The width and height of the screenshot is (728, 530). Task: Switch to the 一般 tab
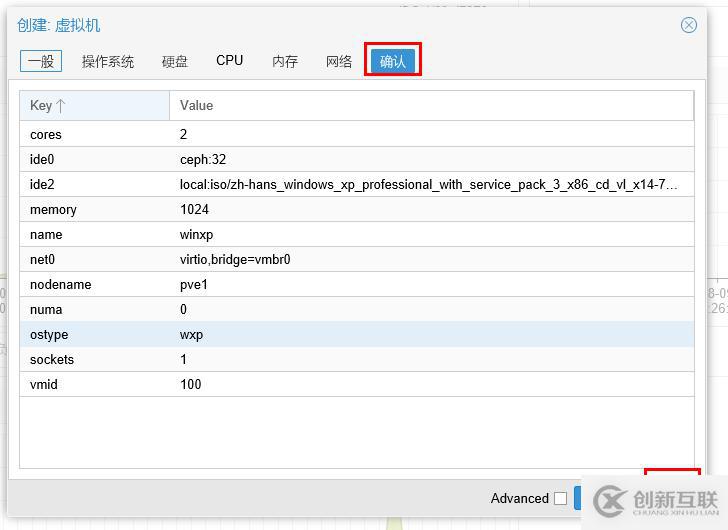pos(41,61)
